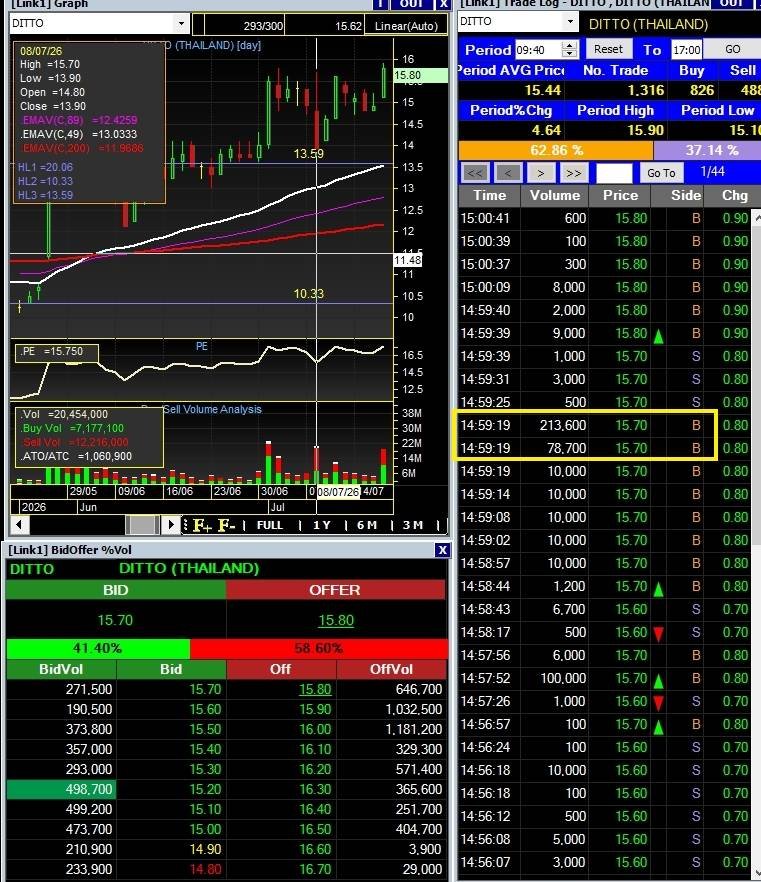Click the OffVol column header

(x=391, y=669)
